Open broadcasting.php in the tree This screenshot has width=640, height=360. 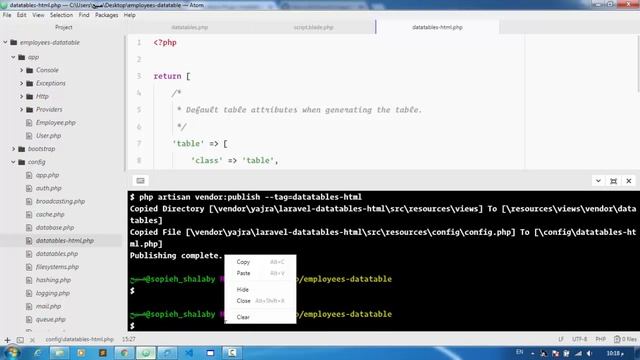tap(60, 201)
